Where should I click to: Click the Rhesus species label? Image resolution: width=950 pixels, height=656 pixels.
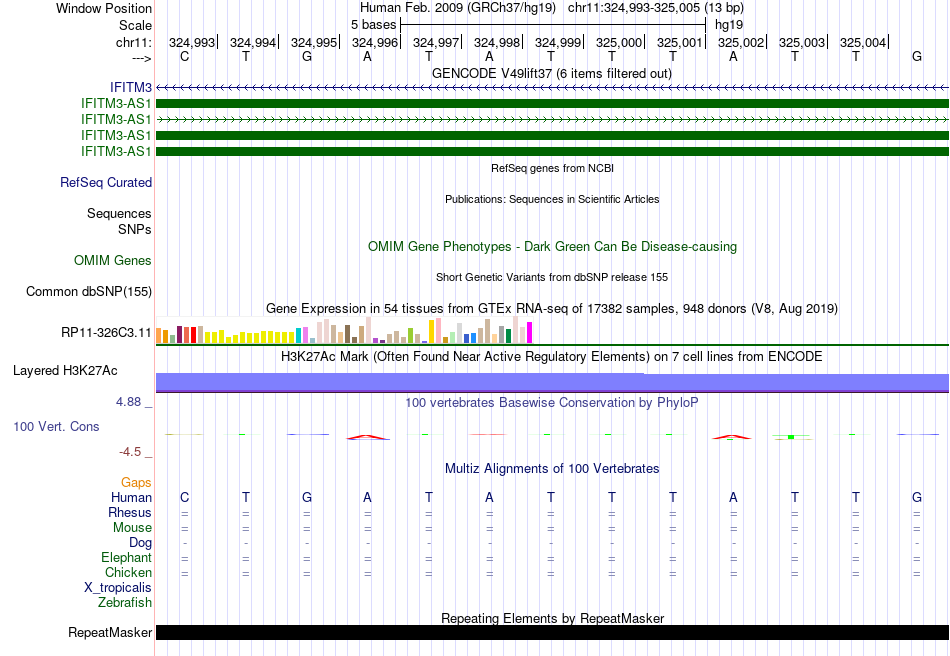(130, 512)
